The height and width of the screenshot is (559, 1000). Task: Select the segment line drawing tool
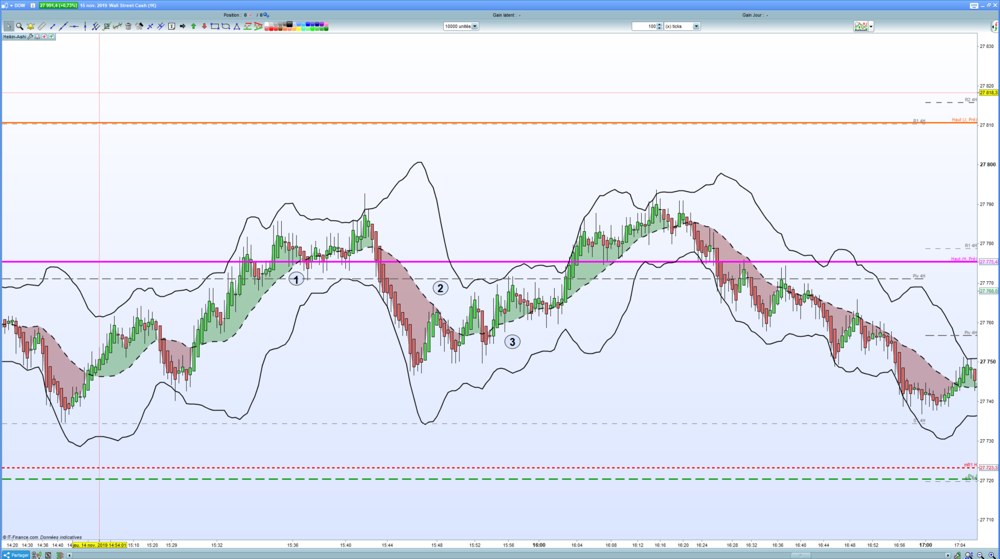pyautogui.click(x=52, y=26)
